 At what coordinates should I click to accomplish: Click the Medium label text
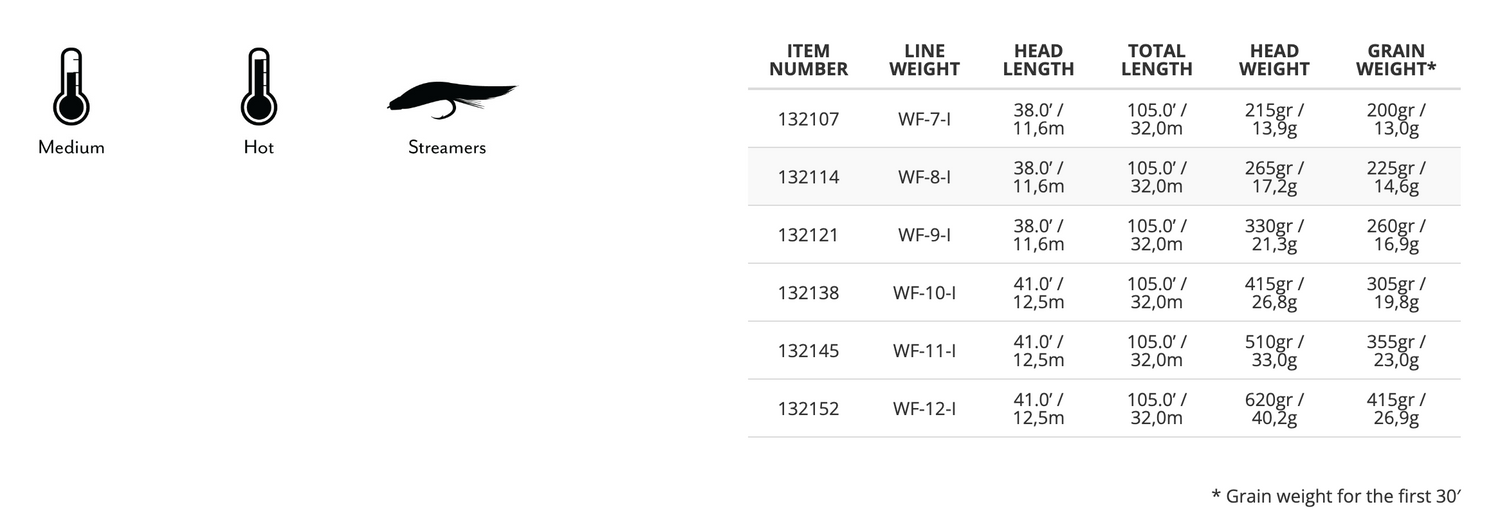(x=71, y=147)
